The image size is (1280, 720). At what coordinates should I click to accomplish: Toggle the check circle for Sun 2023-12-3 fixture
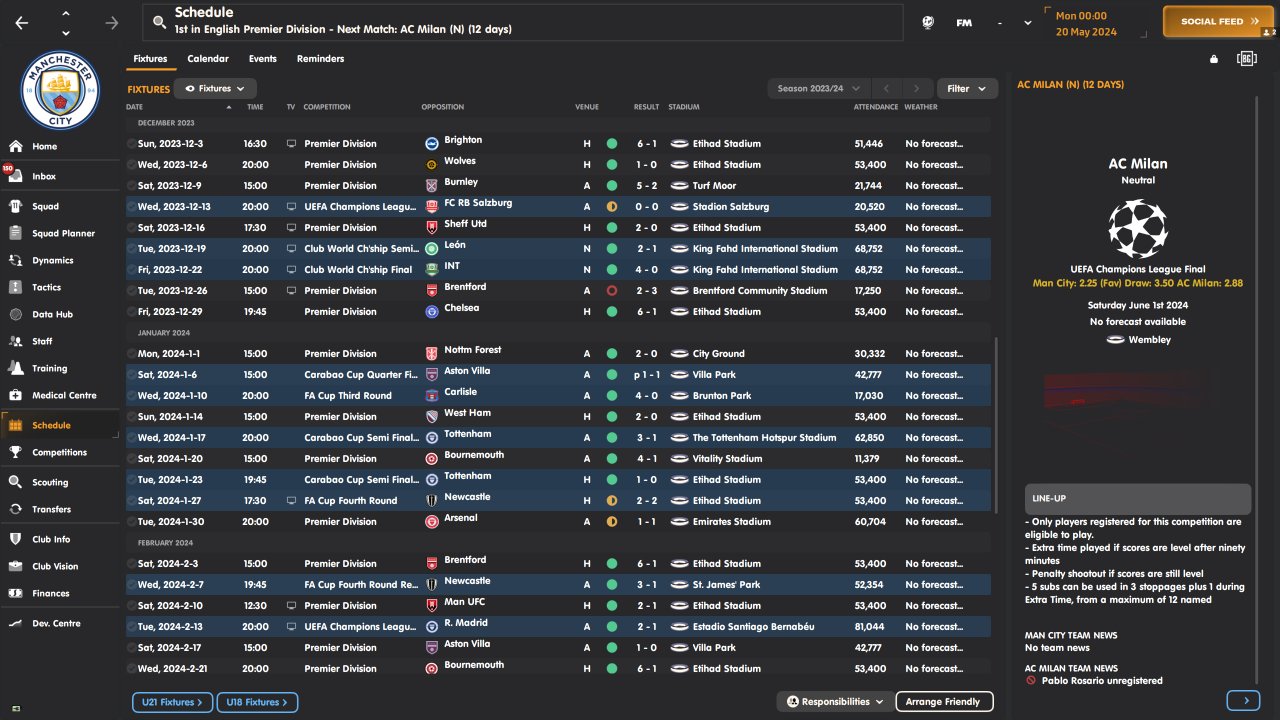pyautogui.click(x=132, y=144)
